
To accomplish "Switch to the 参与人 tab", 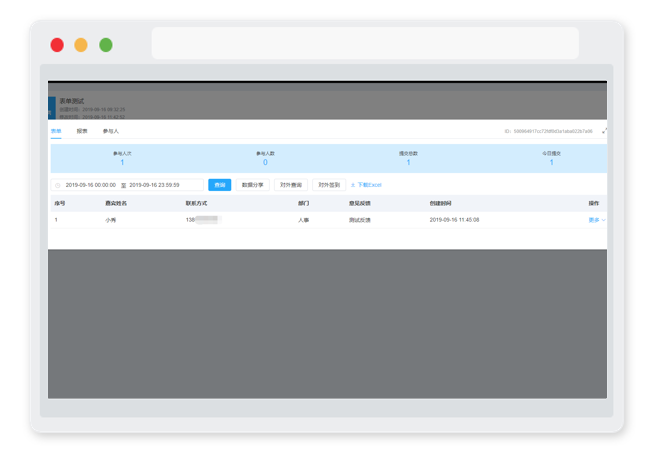I will 111,131.
